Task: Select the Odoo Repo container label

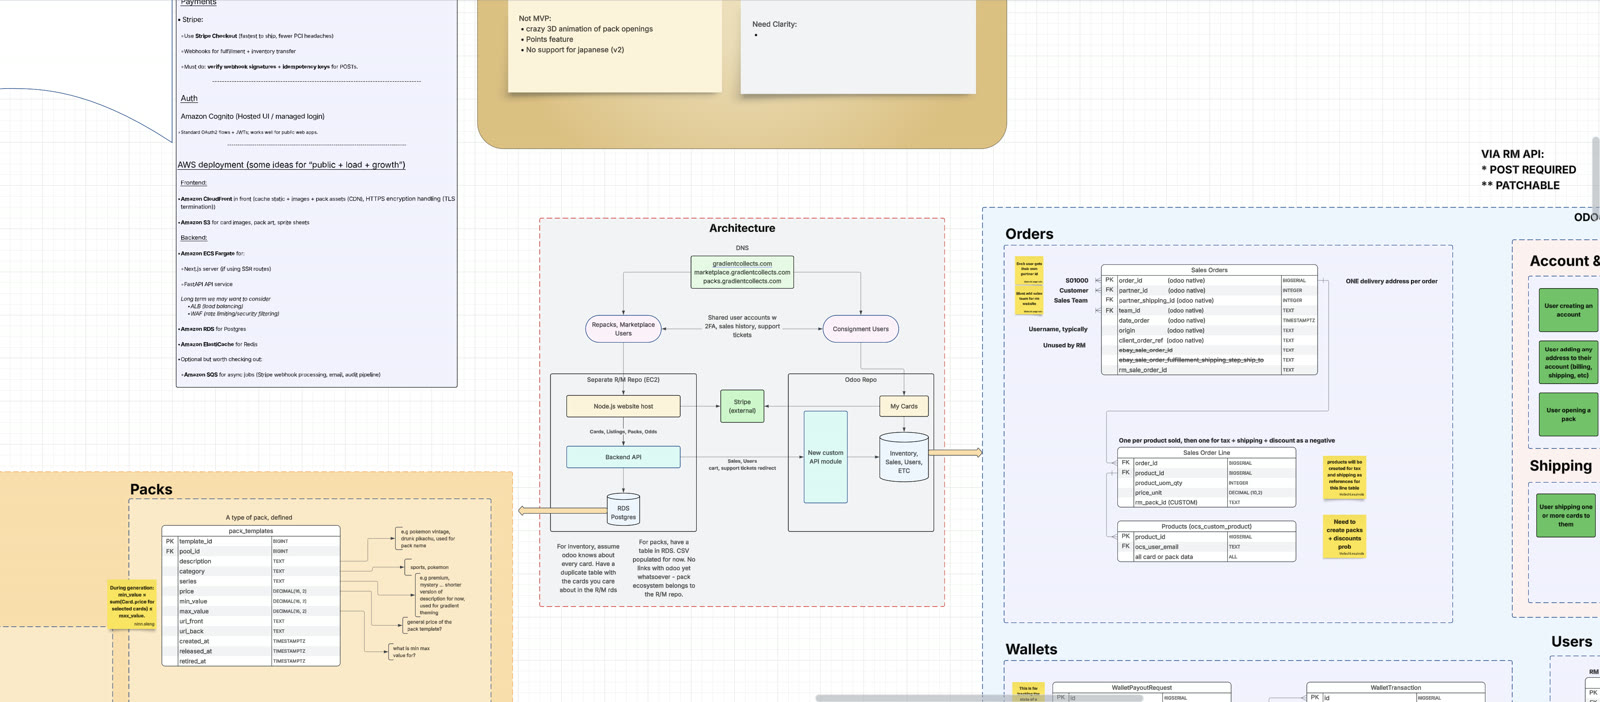Action: tap(860, 380)
